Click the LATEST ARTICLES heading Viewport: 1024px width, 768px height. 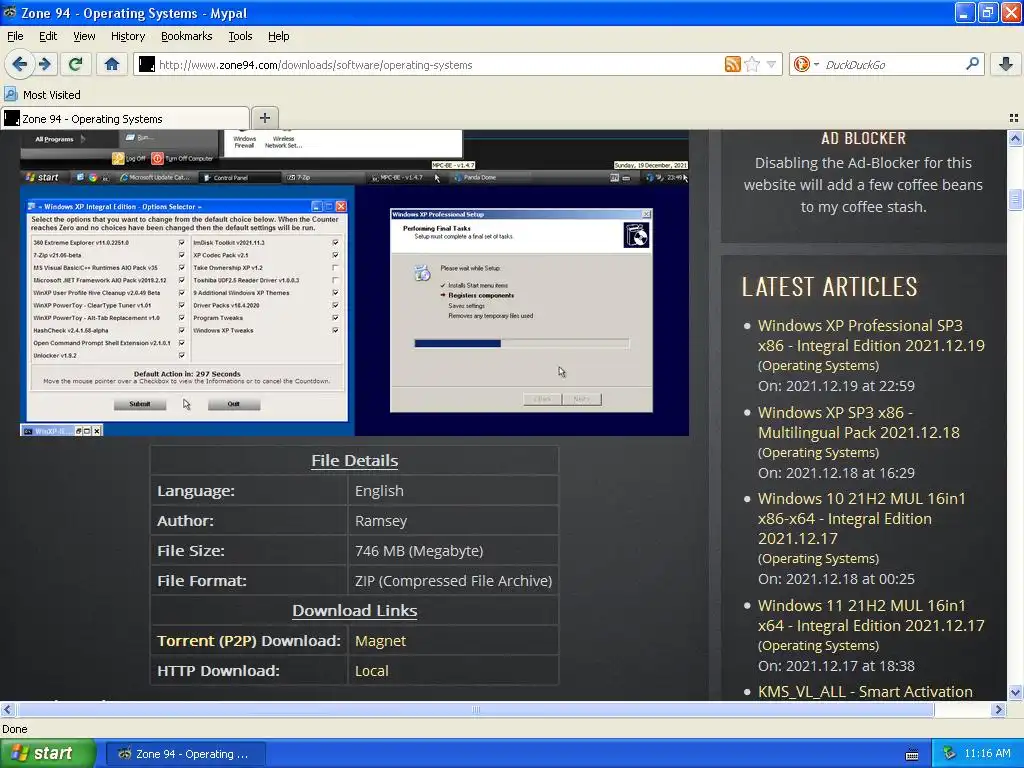point(829,287)
